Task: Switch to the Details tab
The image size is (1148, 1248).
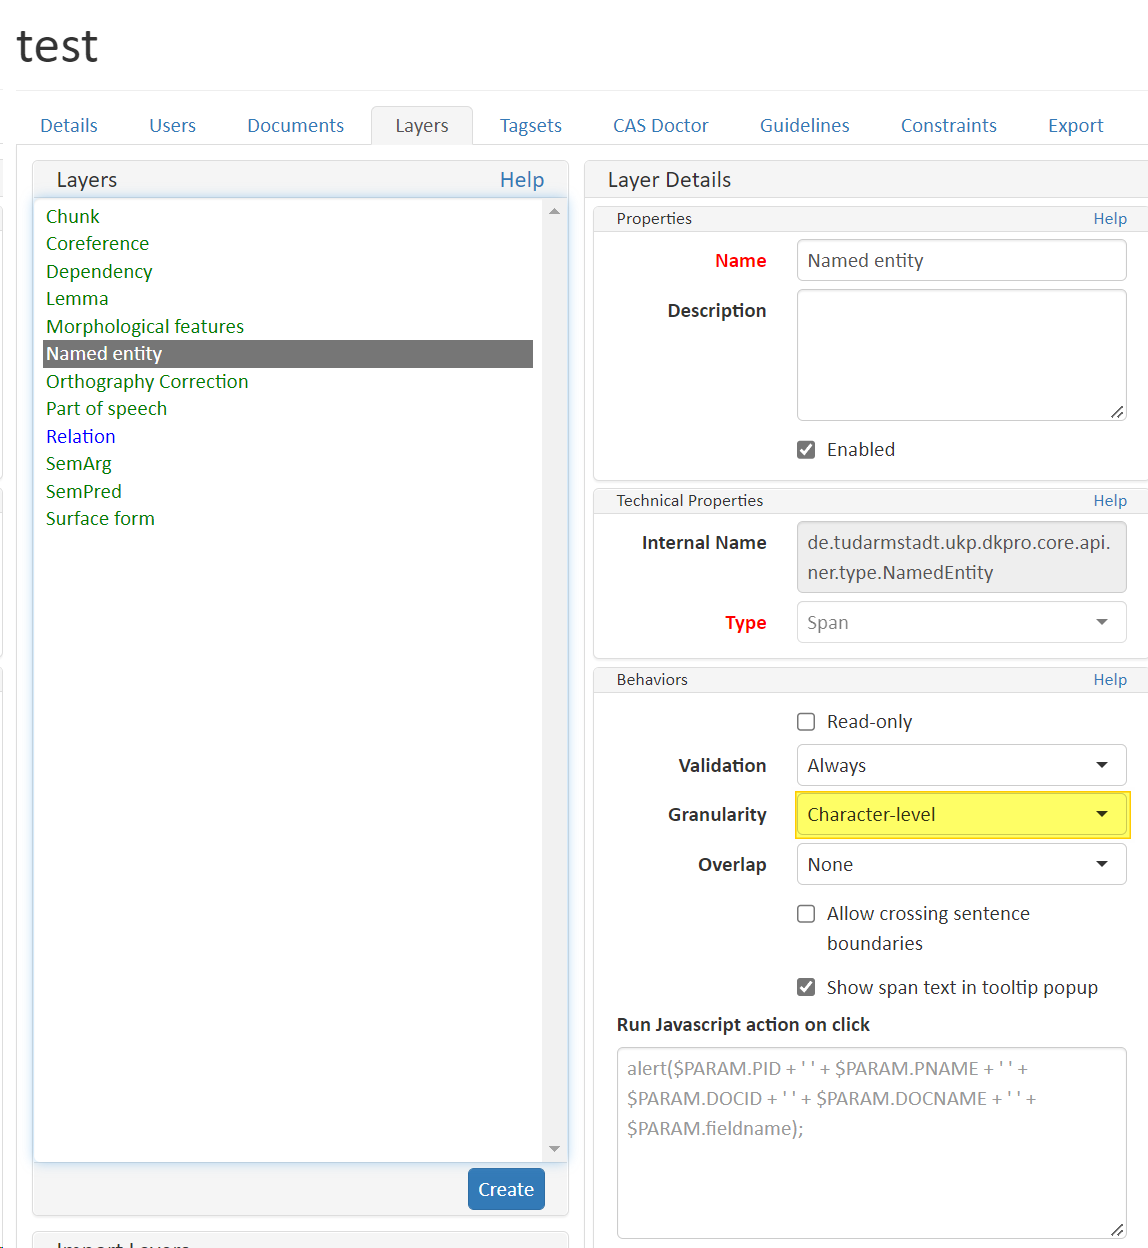Action: tap(68, 125)
